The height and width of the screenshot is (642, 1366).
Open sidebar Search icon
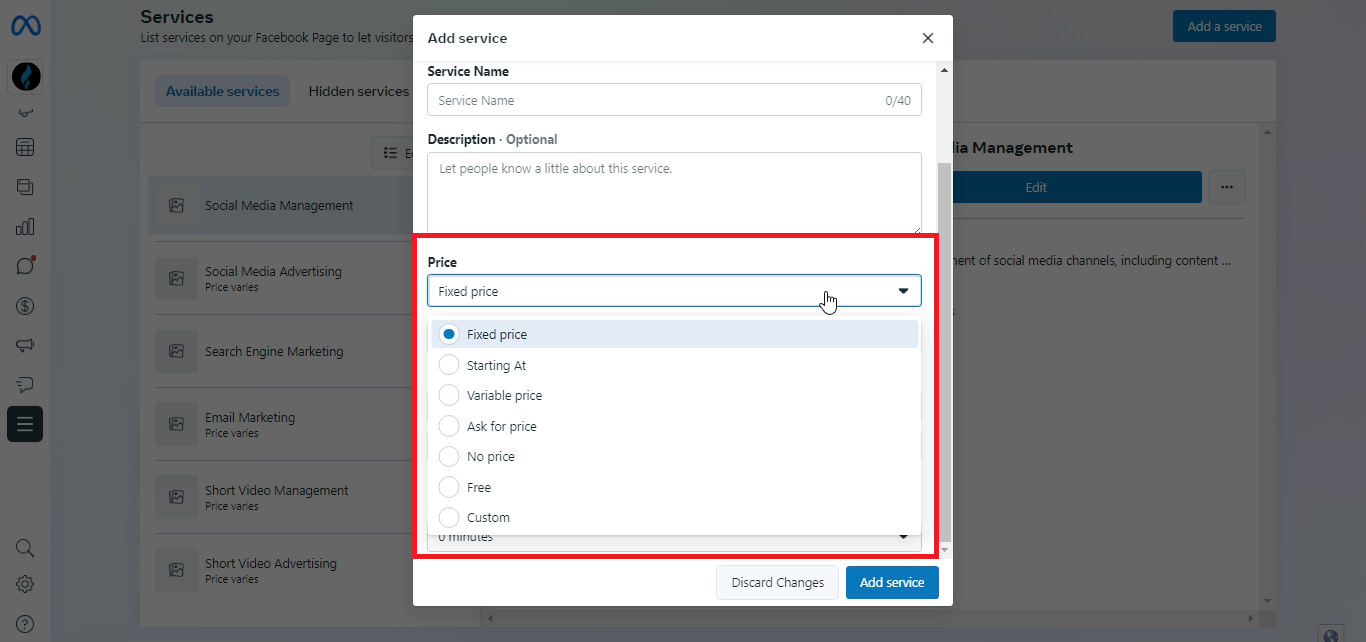click(25, 548)
